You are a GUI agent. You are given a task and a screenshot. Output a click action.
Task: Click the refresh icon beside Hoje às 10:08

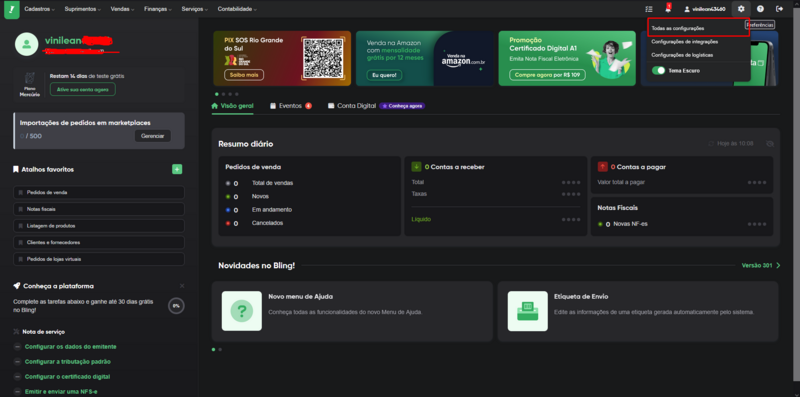711,144
